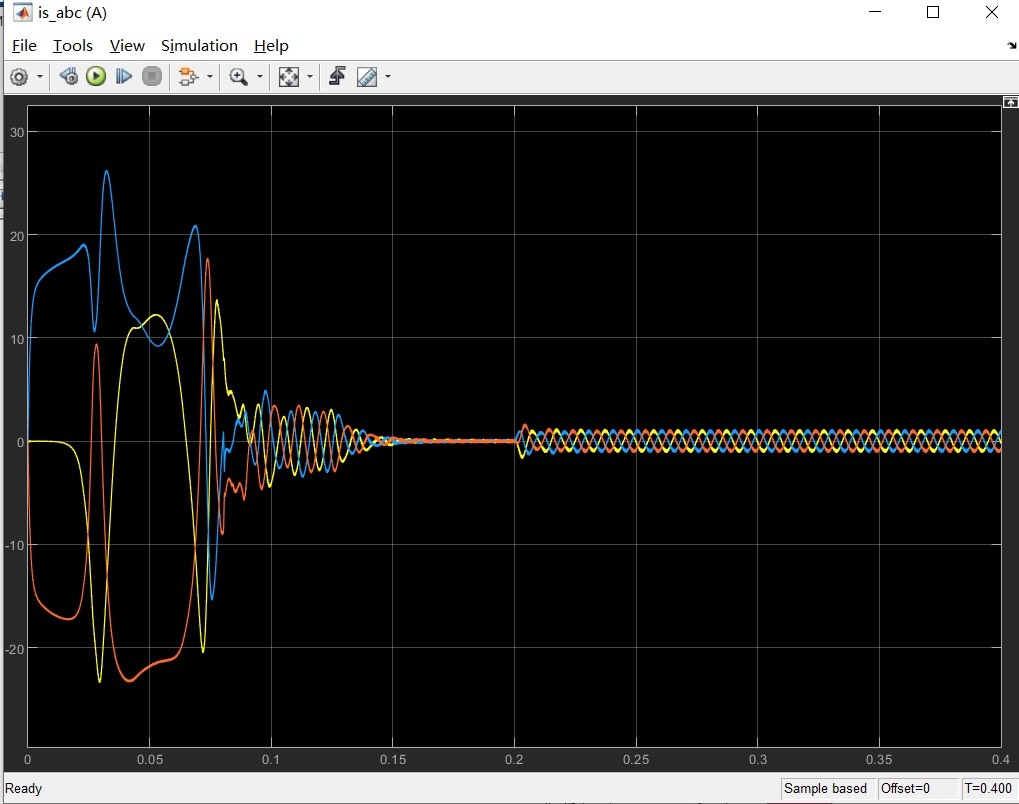The width and height of the screenshot is (1019, 804).
Task: Toggle the Triggers toolbar icon
Action: tap(337, 77)
